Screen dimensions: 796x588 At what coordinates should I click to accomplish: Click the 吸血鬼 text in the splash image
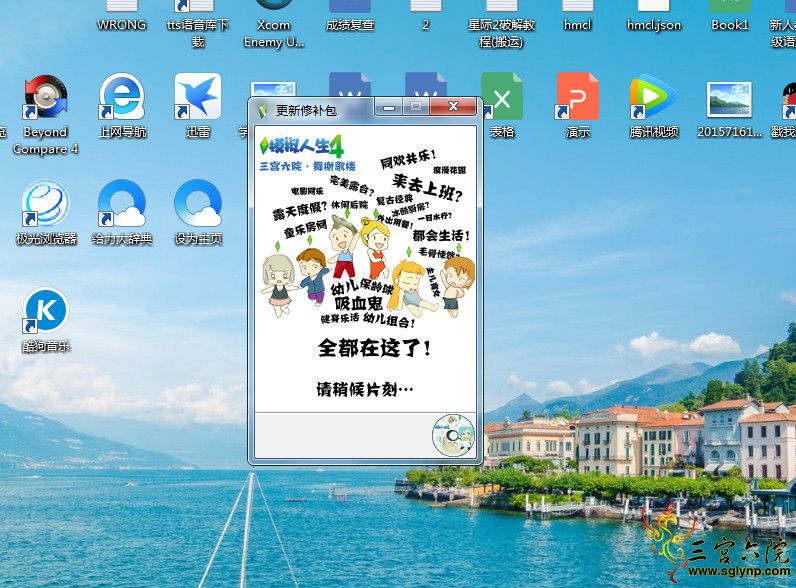coord(358,303)
